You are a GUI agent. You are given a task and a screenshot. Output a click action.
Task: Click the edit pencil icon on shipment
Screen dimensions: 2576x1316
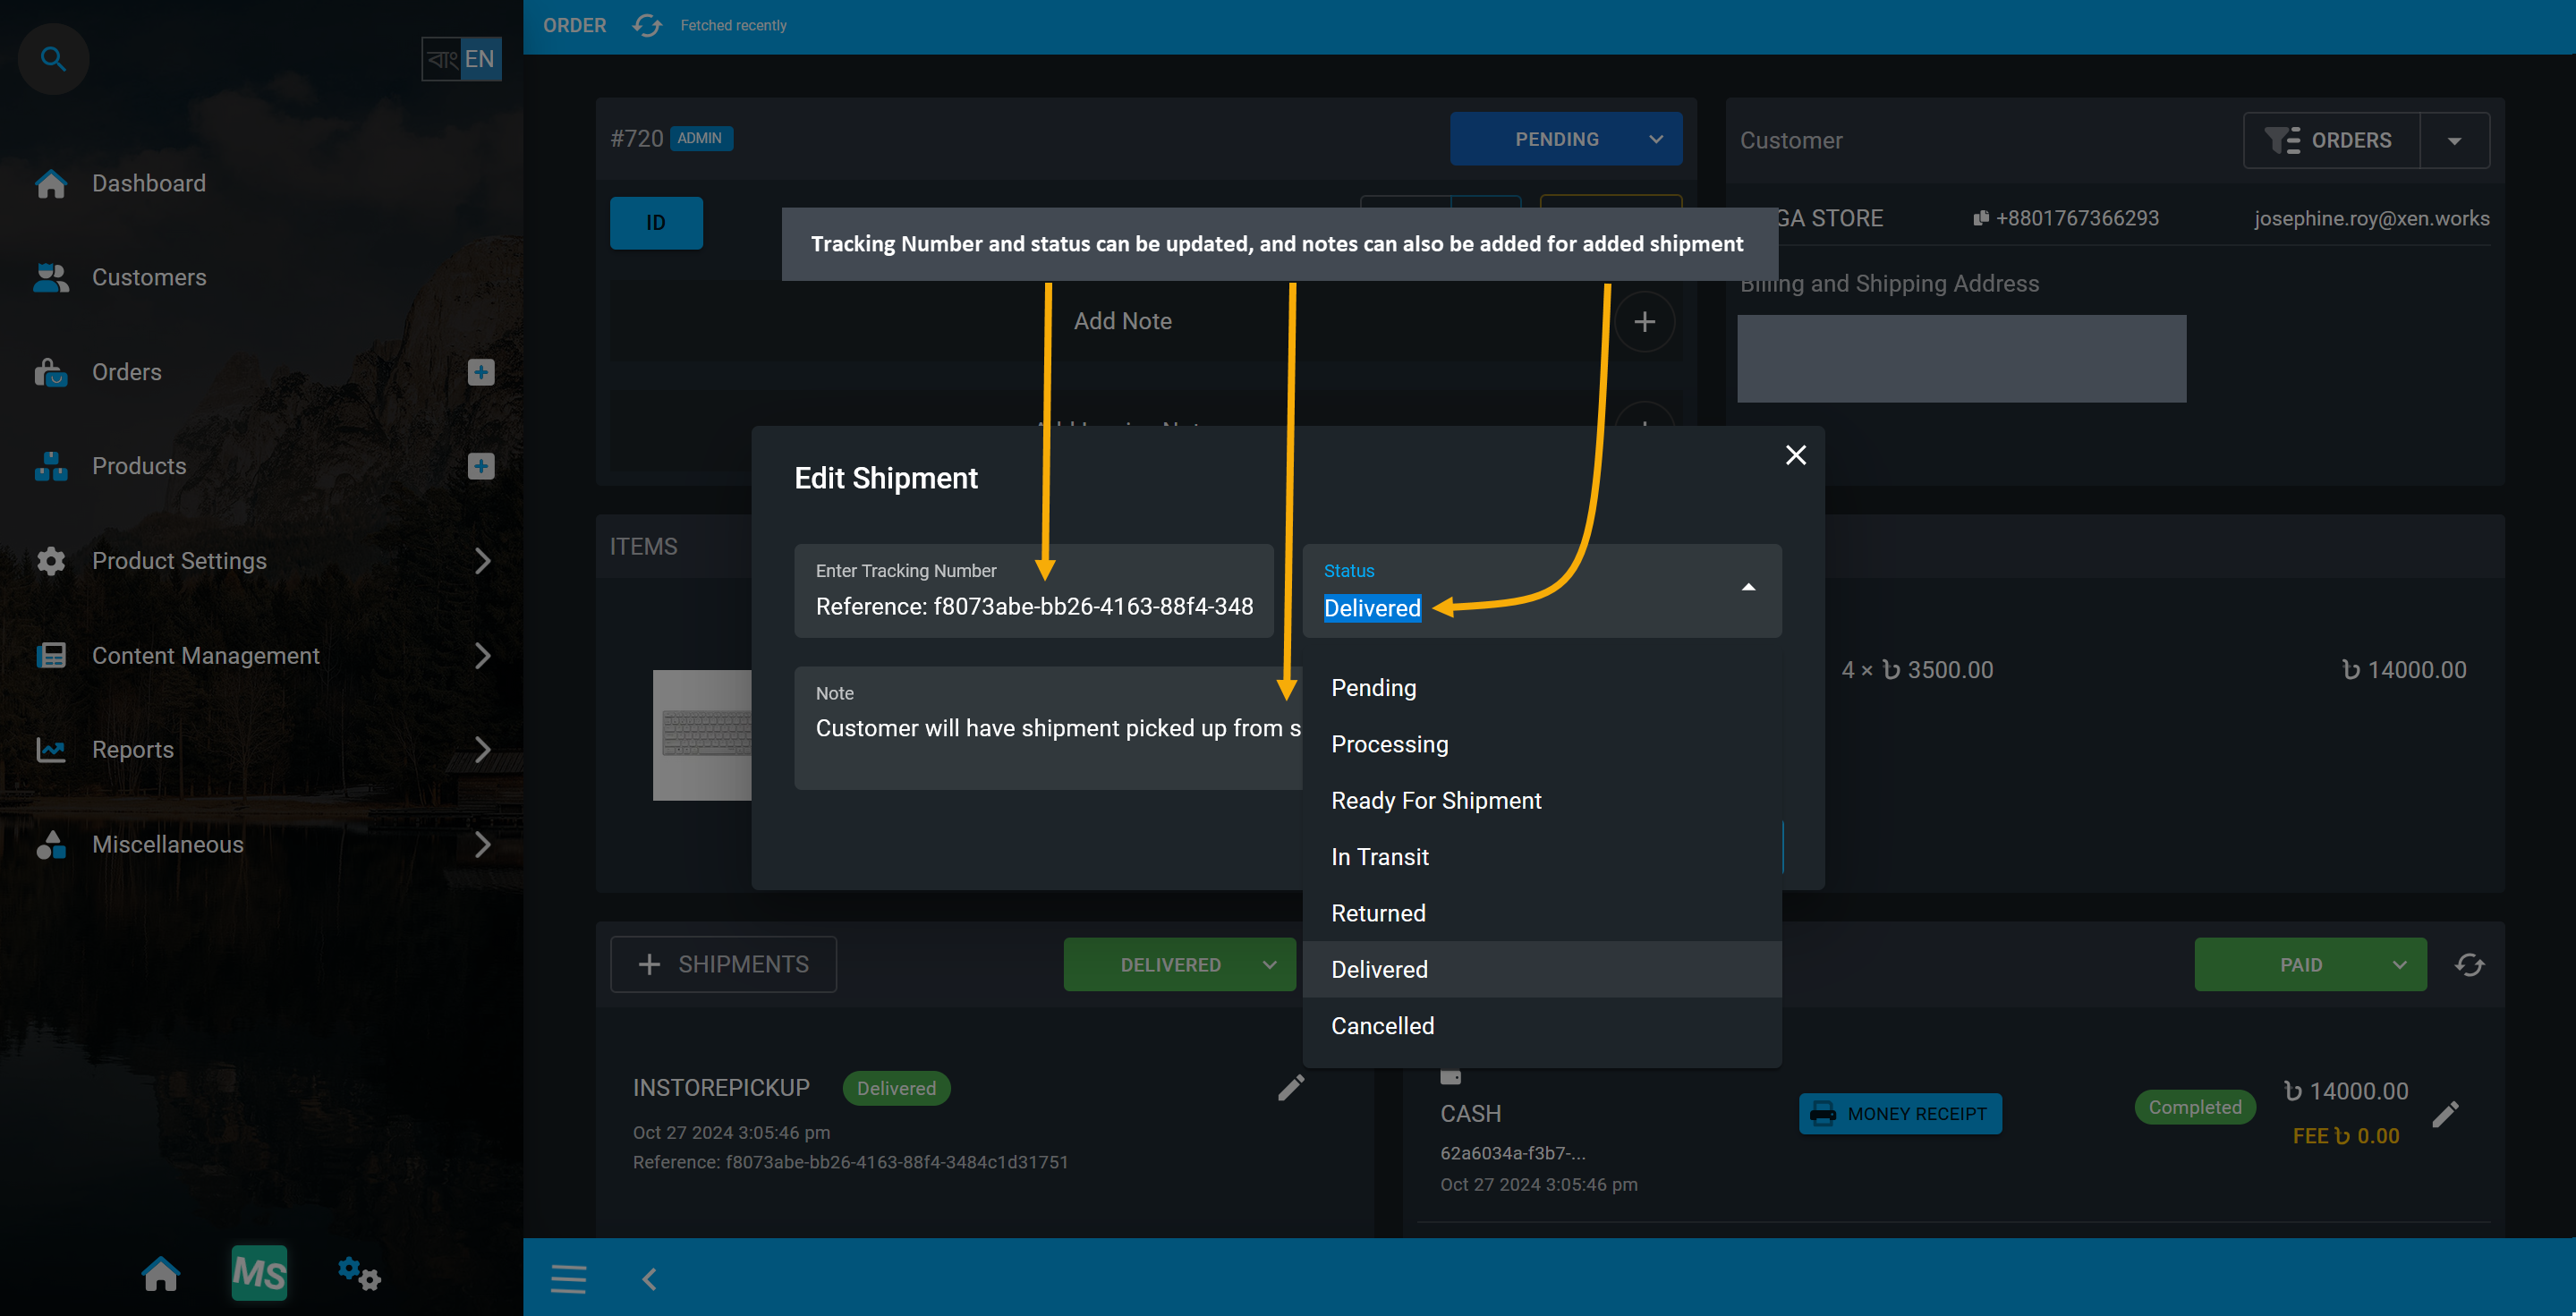point(1292,1088)
